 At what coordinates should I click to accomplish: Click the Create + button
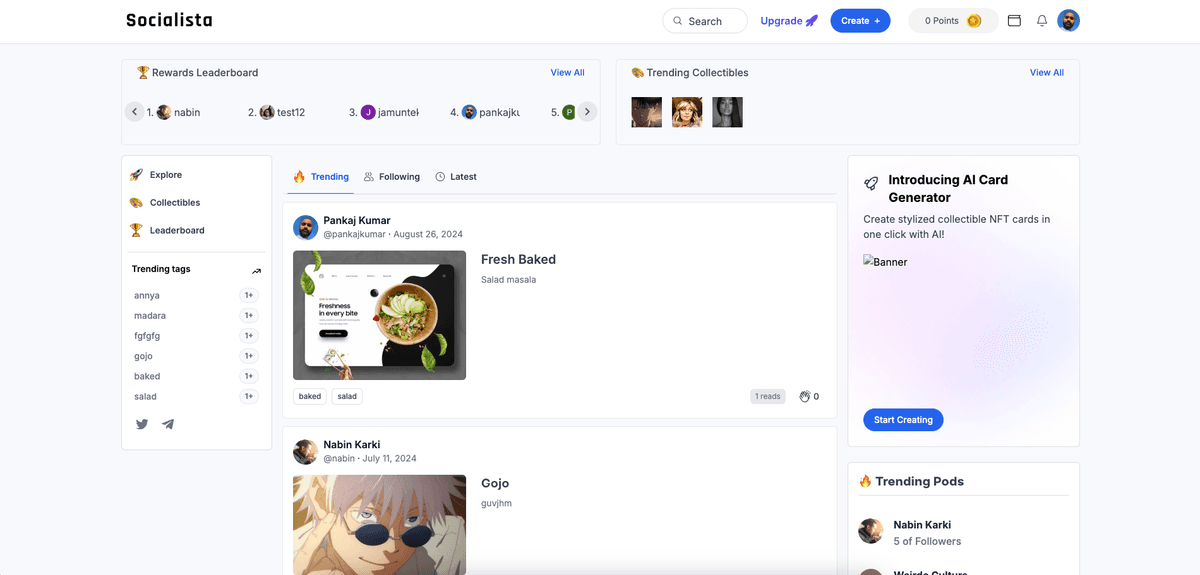(860, 21)
